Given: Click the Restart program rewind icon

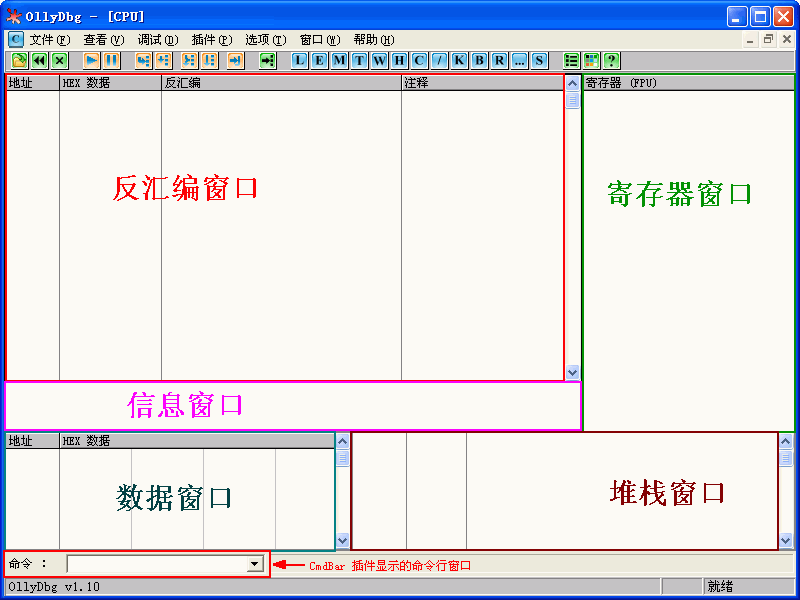Looking at the screenshot, I should click(x=40, y=61).
